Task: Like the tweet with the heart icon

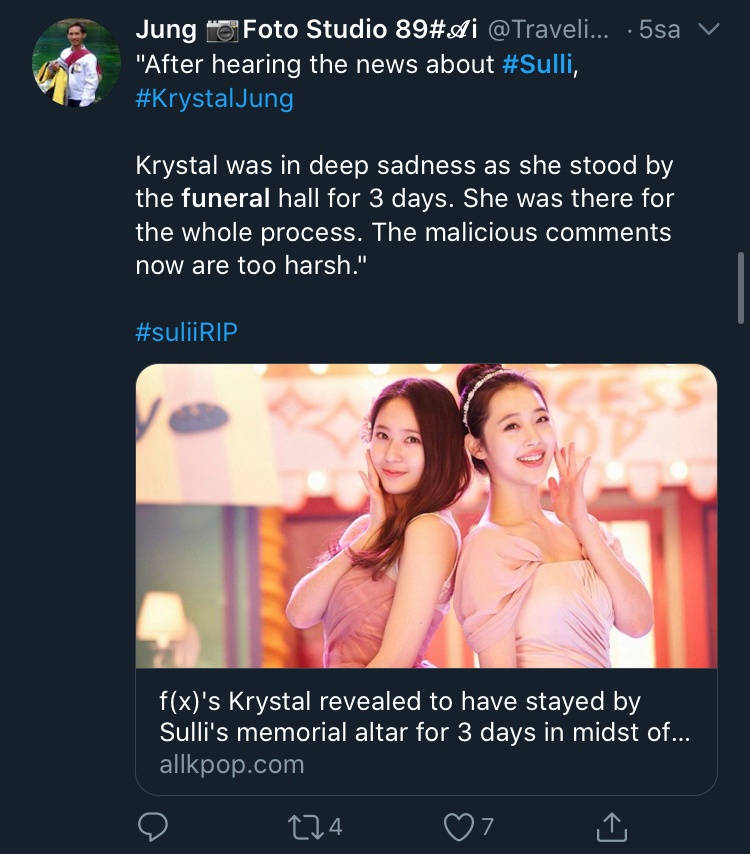Action: [457, 826]
